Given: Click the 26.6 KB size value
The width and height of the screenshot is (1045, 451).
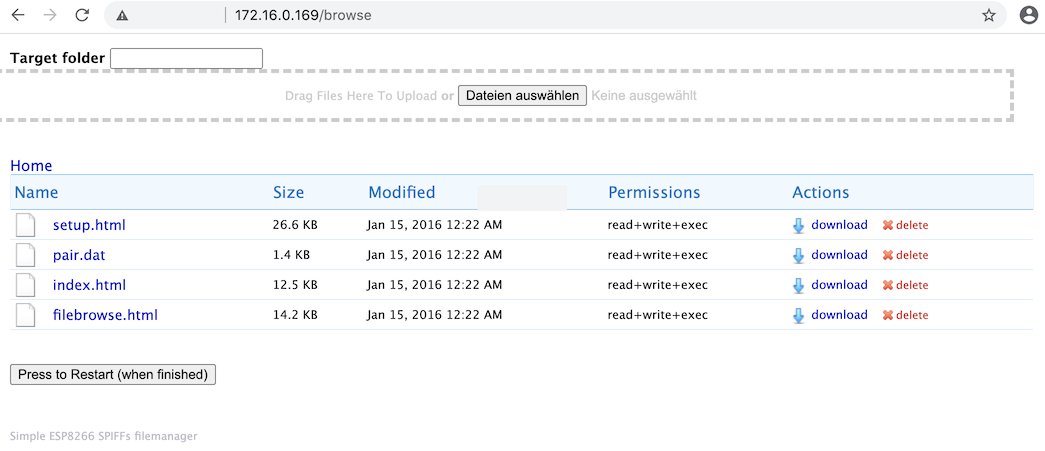Looking at the screenshot, I should click(295, 225).
